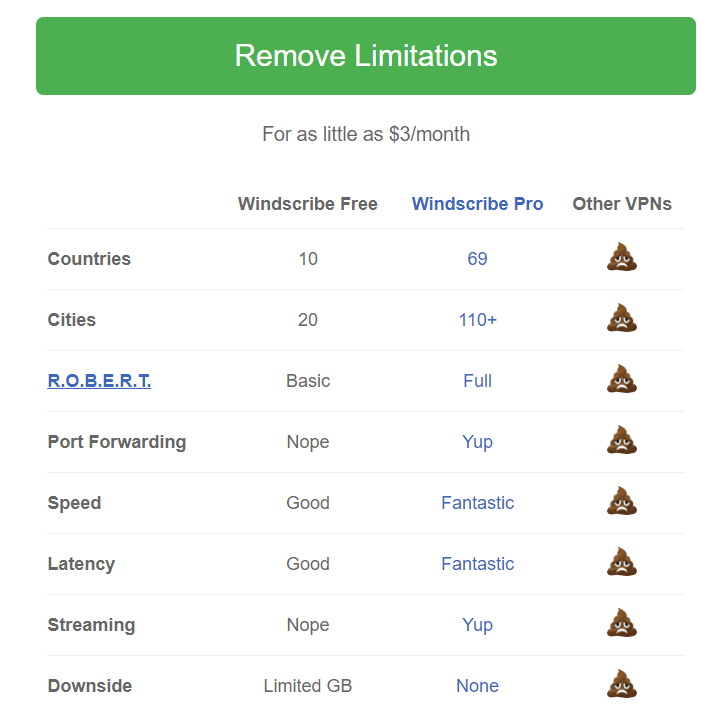Click the poop emoji in Streaming row
Screen dimensions: 709x710
tap(622, 624)
